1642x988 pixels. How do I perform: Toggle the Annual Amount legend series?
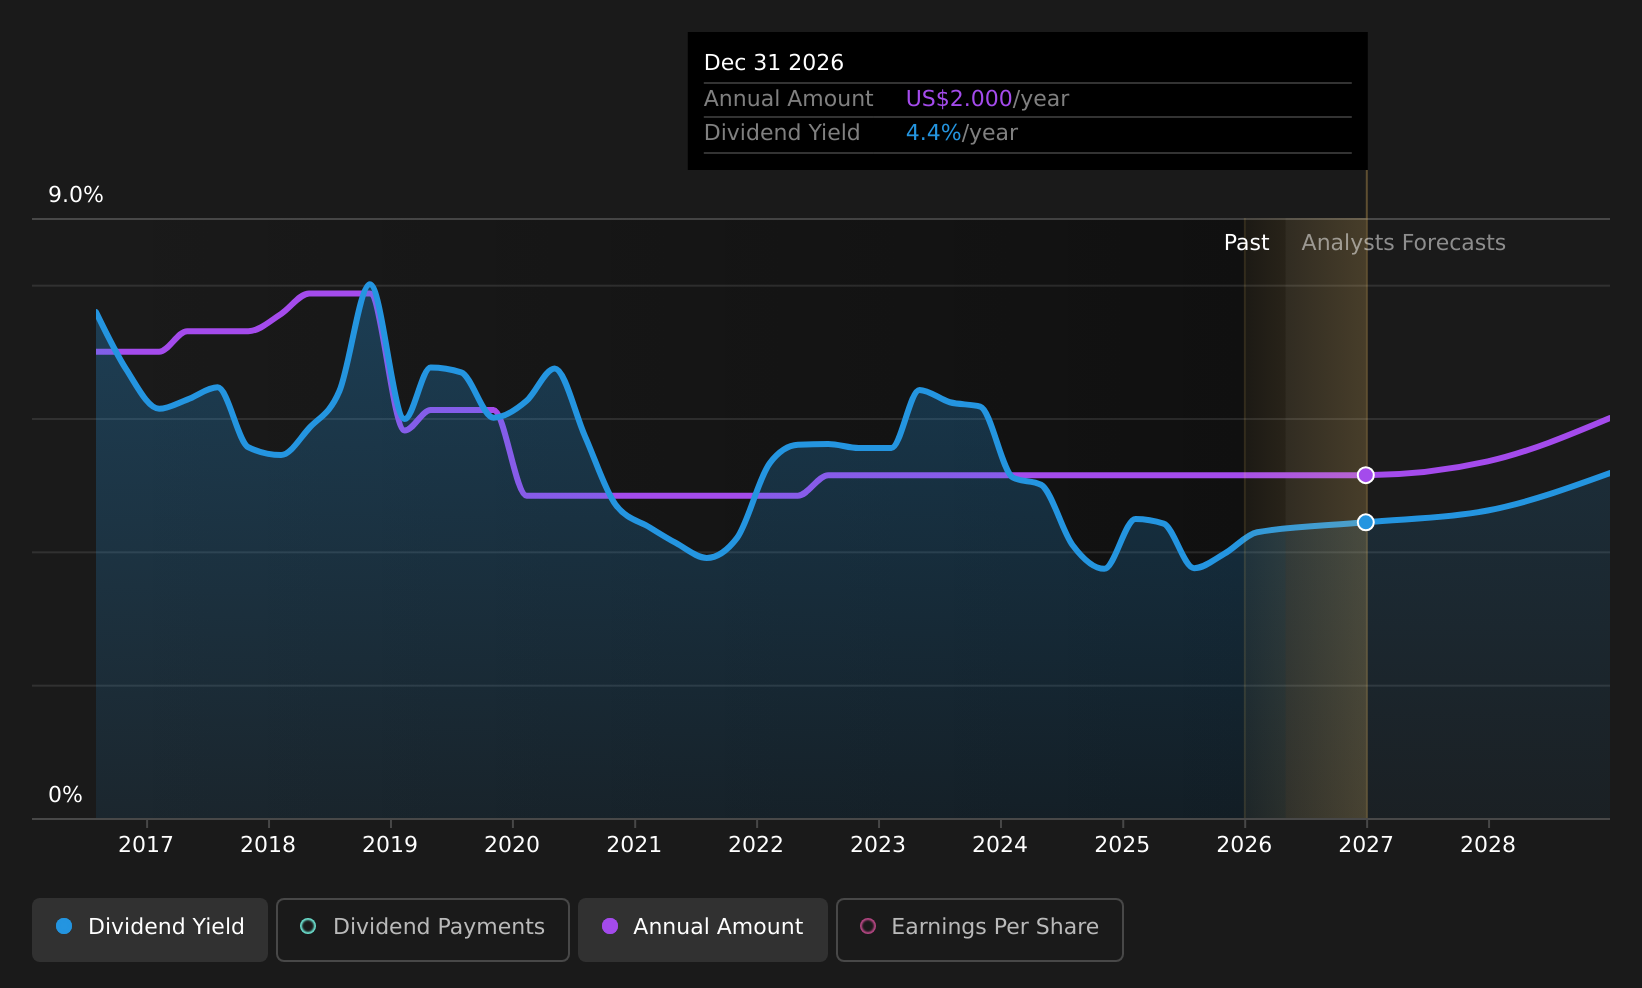point(702,929)
